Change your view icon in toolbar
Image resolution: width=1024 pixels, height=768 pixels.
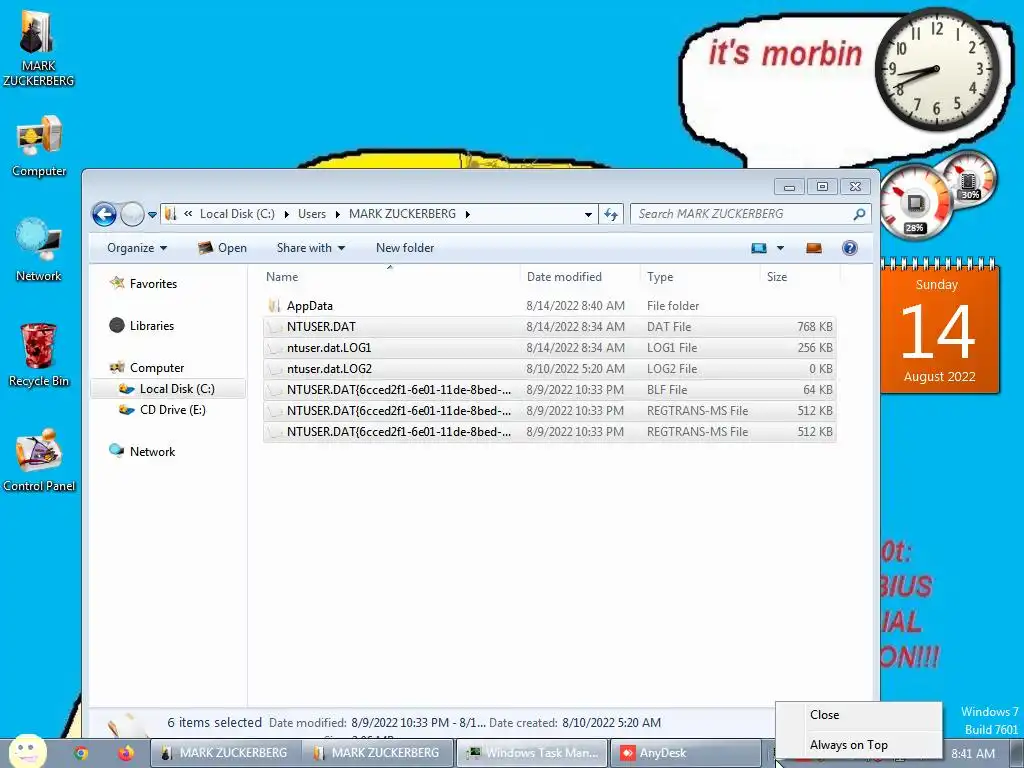[759, 248]
